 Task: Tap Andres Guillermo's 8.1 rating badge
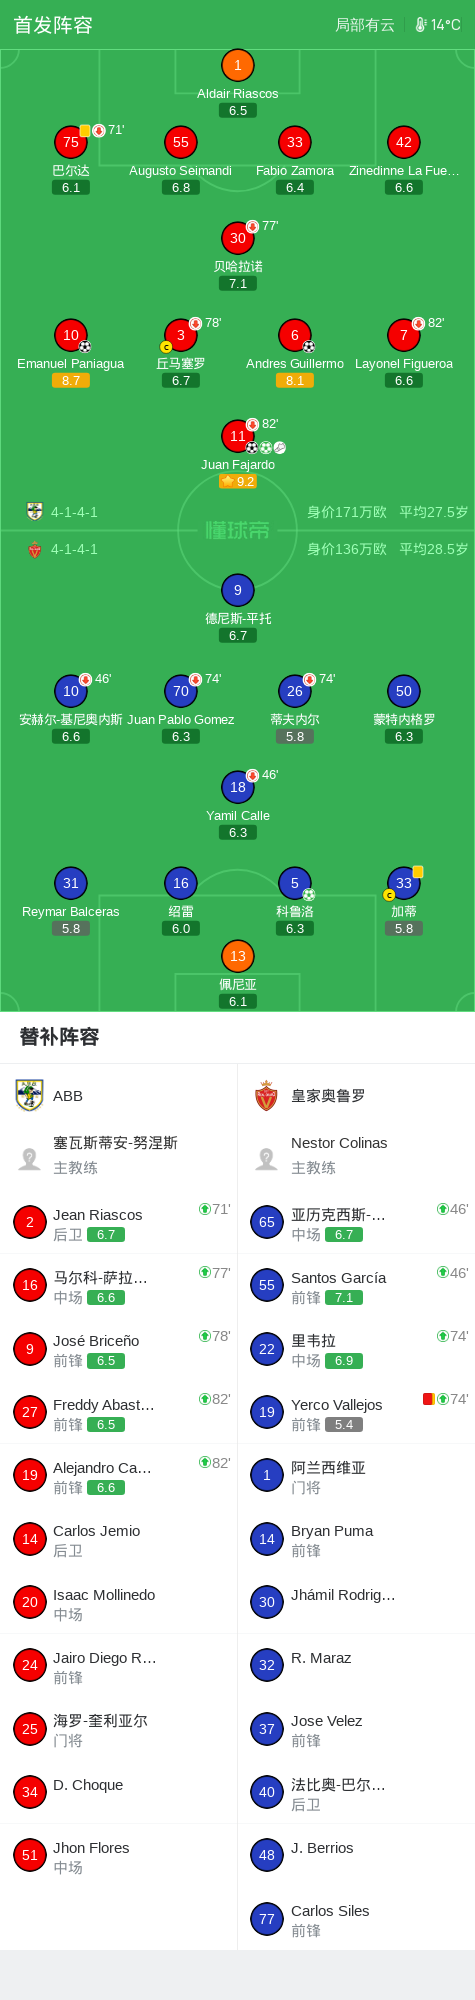pos(295,380)
